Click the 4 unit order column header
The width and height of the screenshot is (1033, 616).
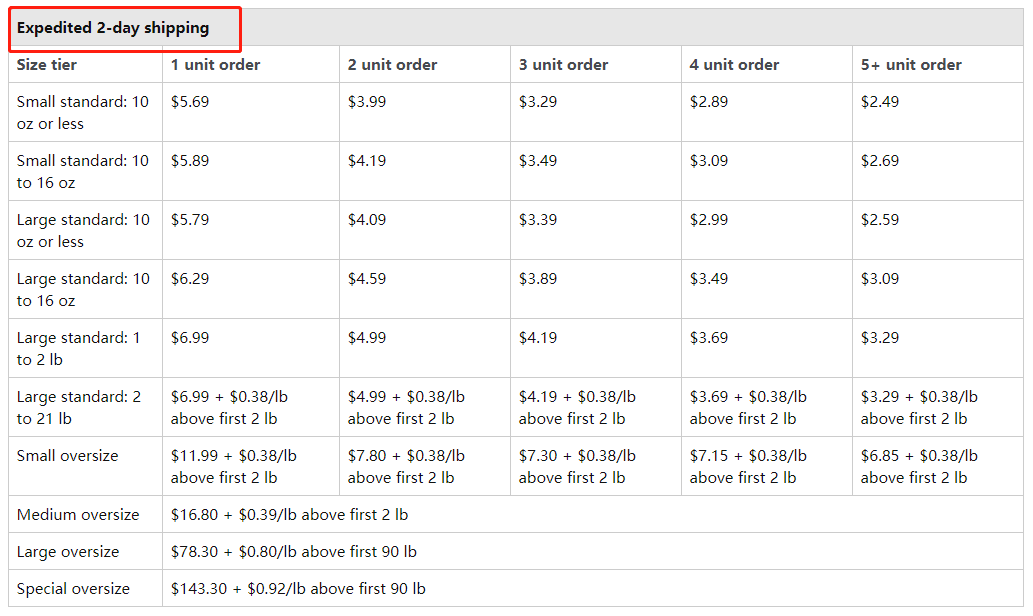[x=735, y=65]
